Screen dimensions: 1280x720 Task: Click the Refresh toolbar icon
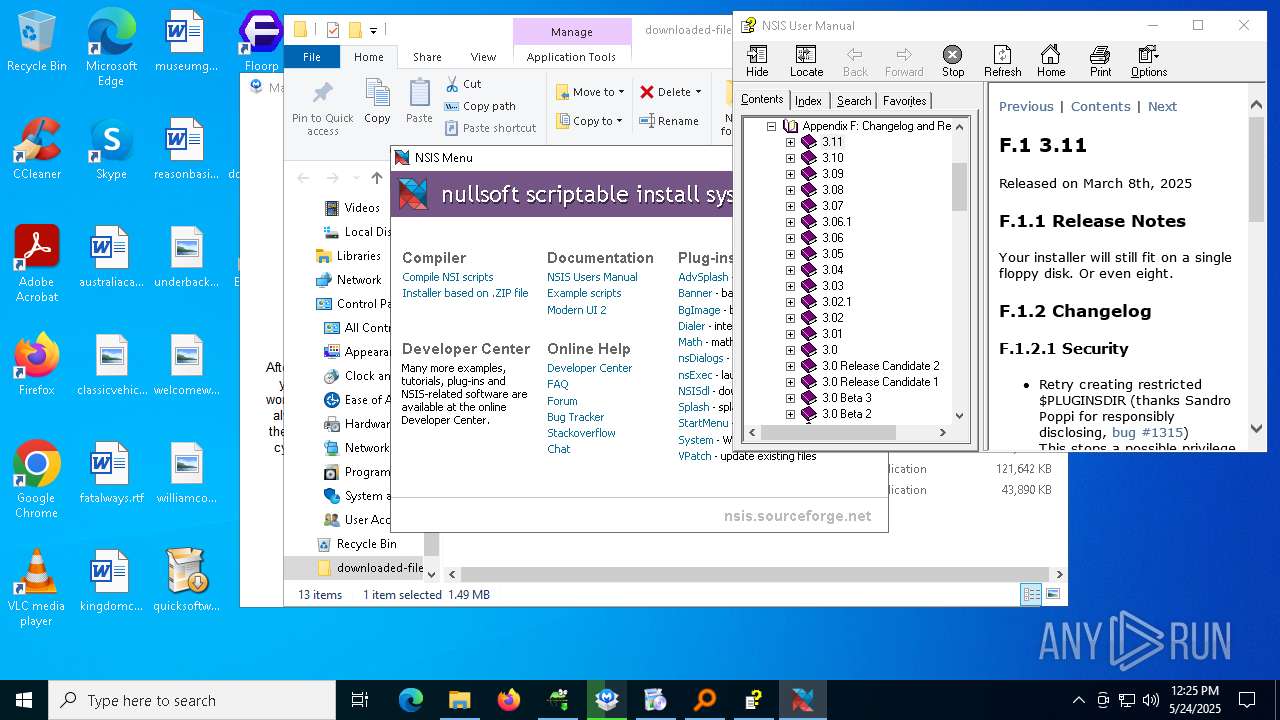[1002, 61]
